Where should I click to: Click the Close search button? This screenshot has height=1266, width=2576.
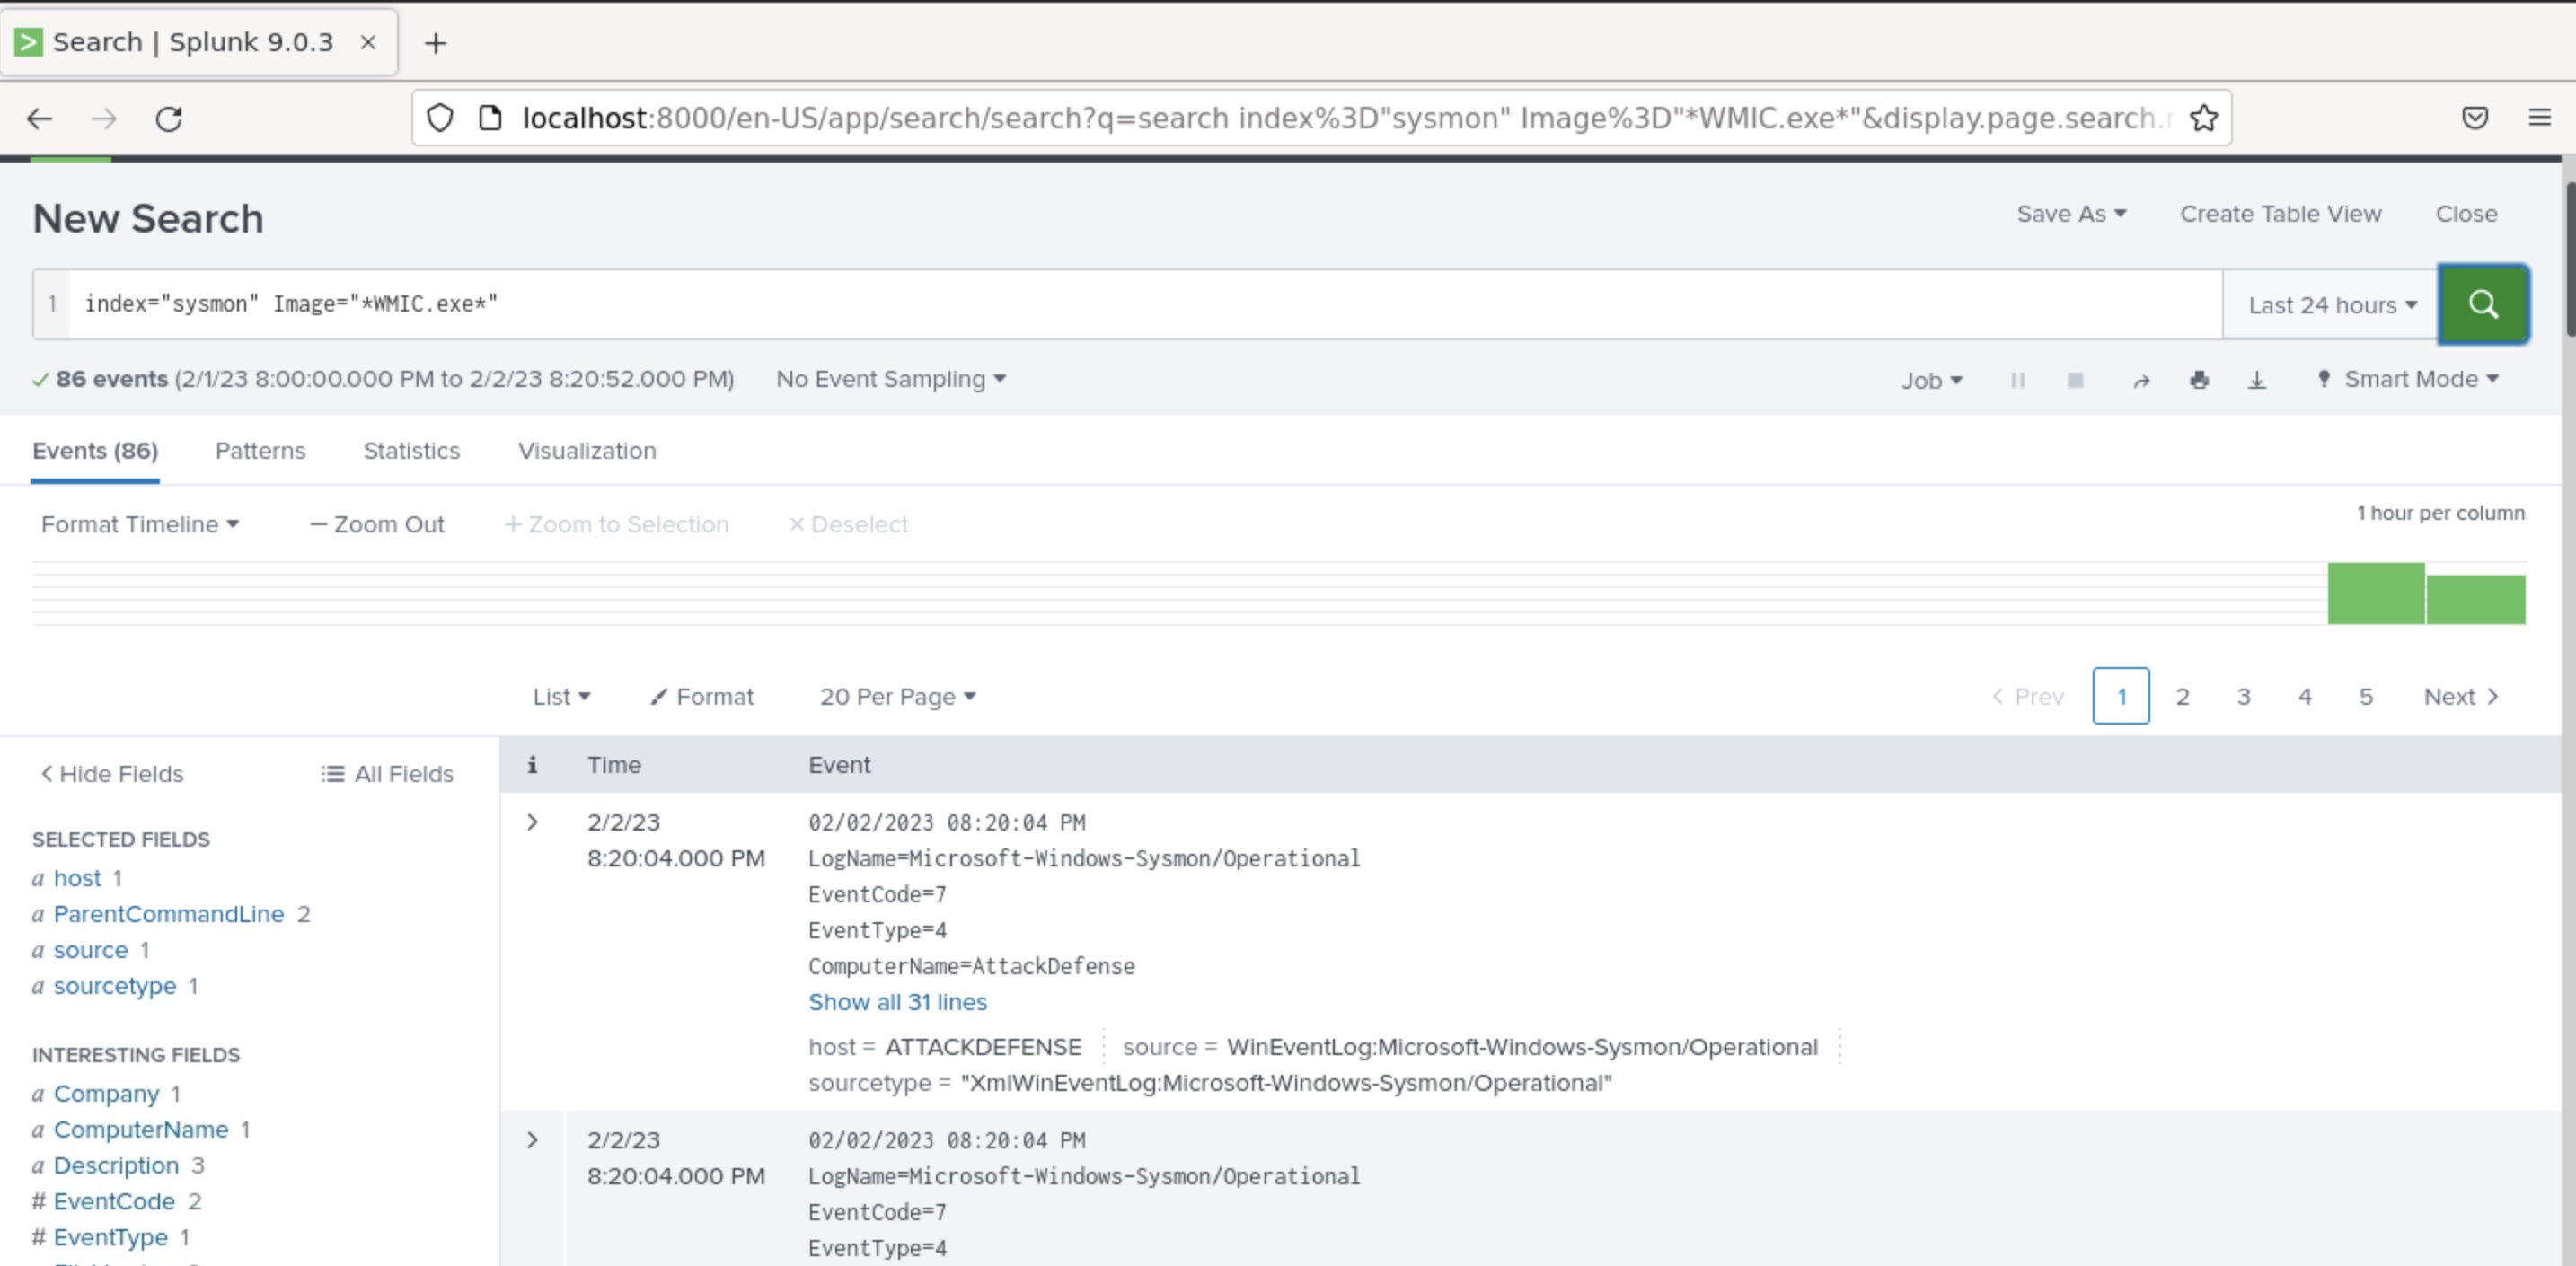pyautogui.click(x=2466, y=214)
